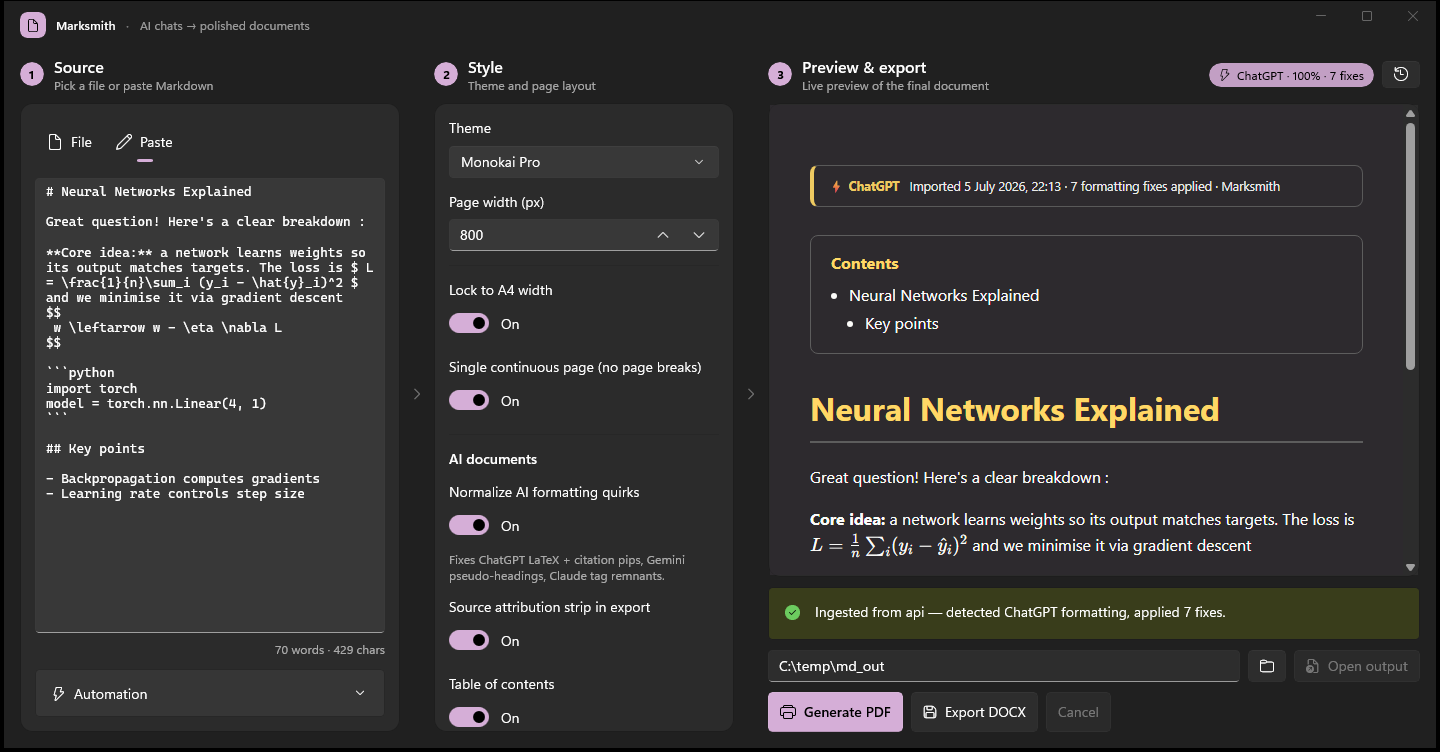Click the step 1 Source number badge
This screenshot has width=1440, height=752.
click(32, 75)
